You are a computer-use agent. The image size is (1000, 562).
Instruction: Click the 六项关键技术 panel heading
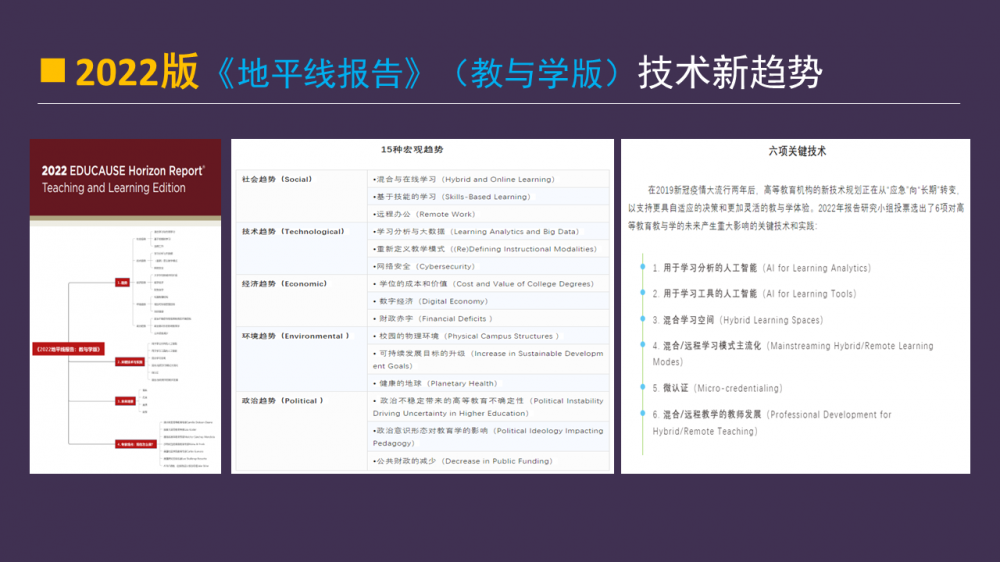pyautogui.click(x=797, y=151)
